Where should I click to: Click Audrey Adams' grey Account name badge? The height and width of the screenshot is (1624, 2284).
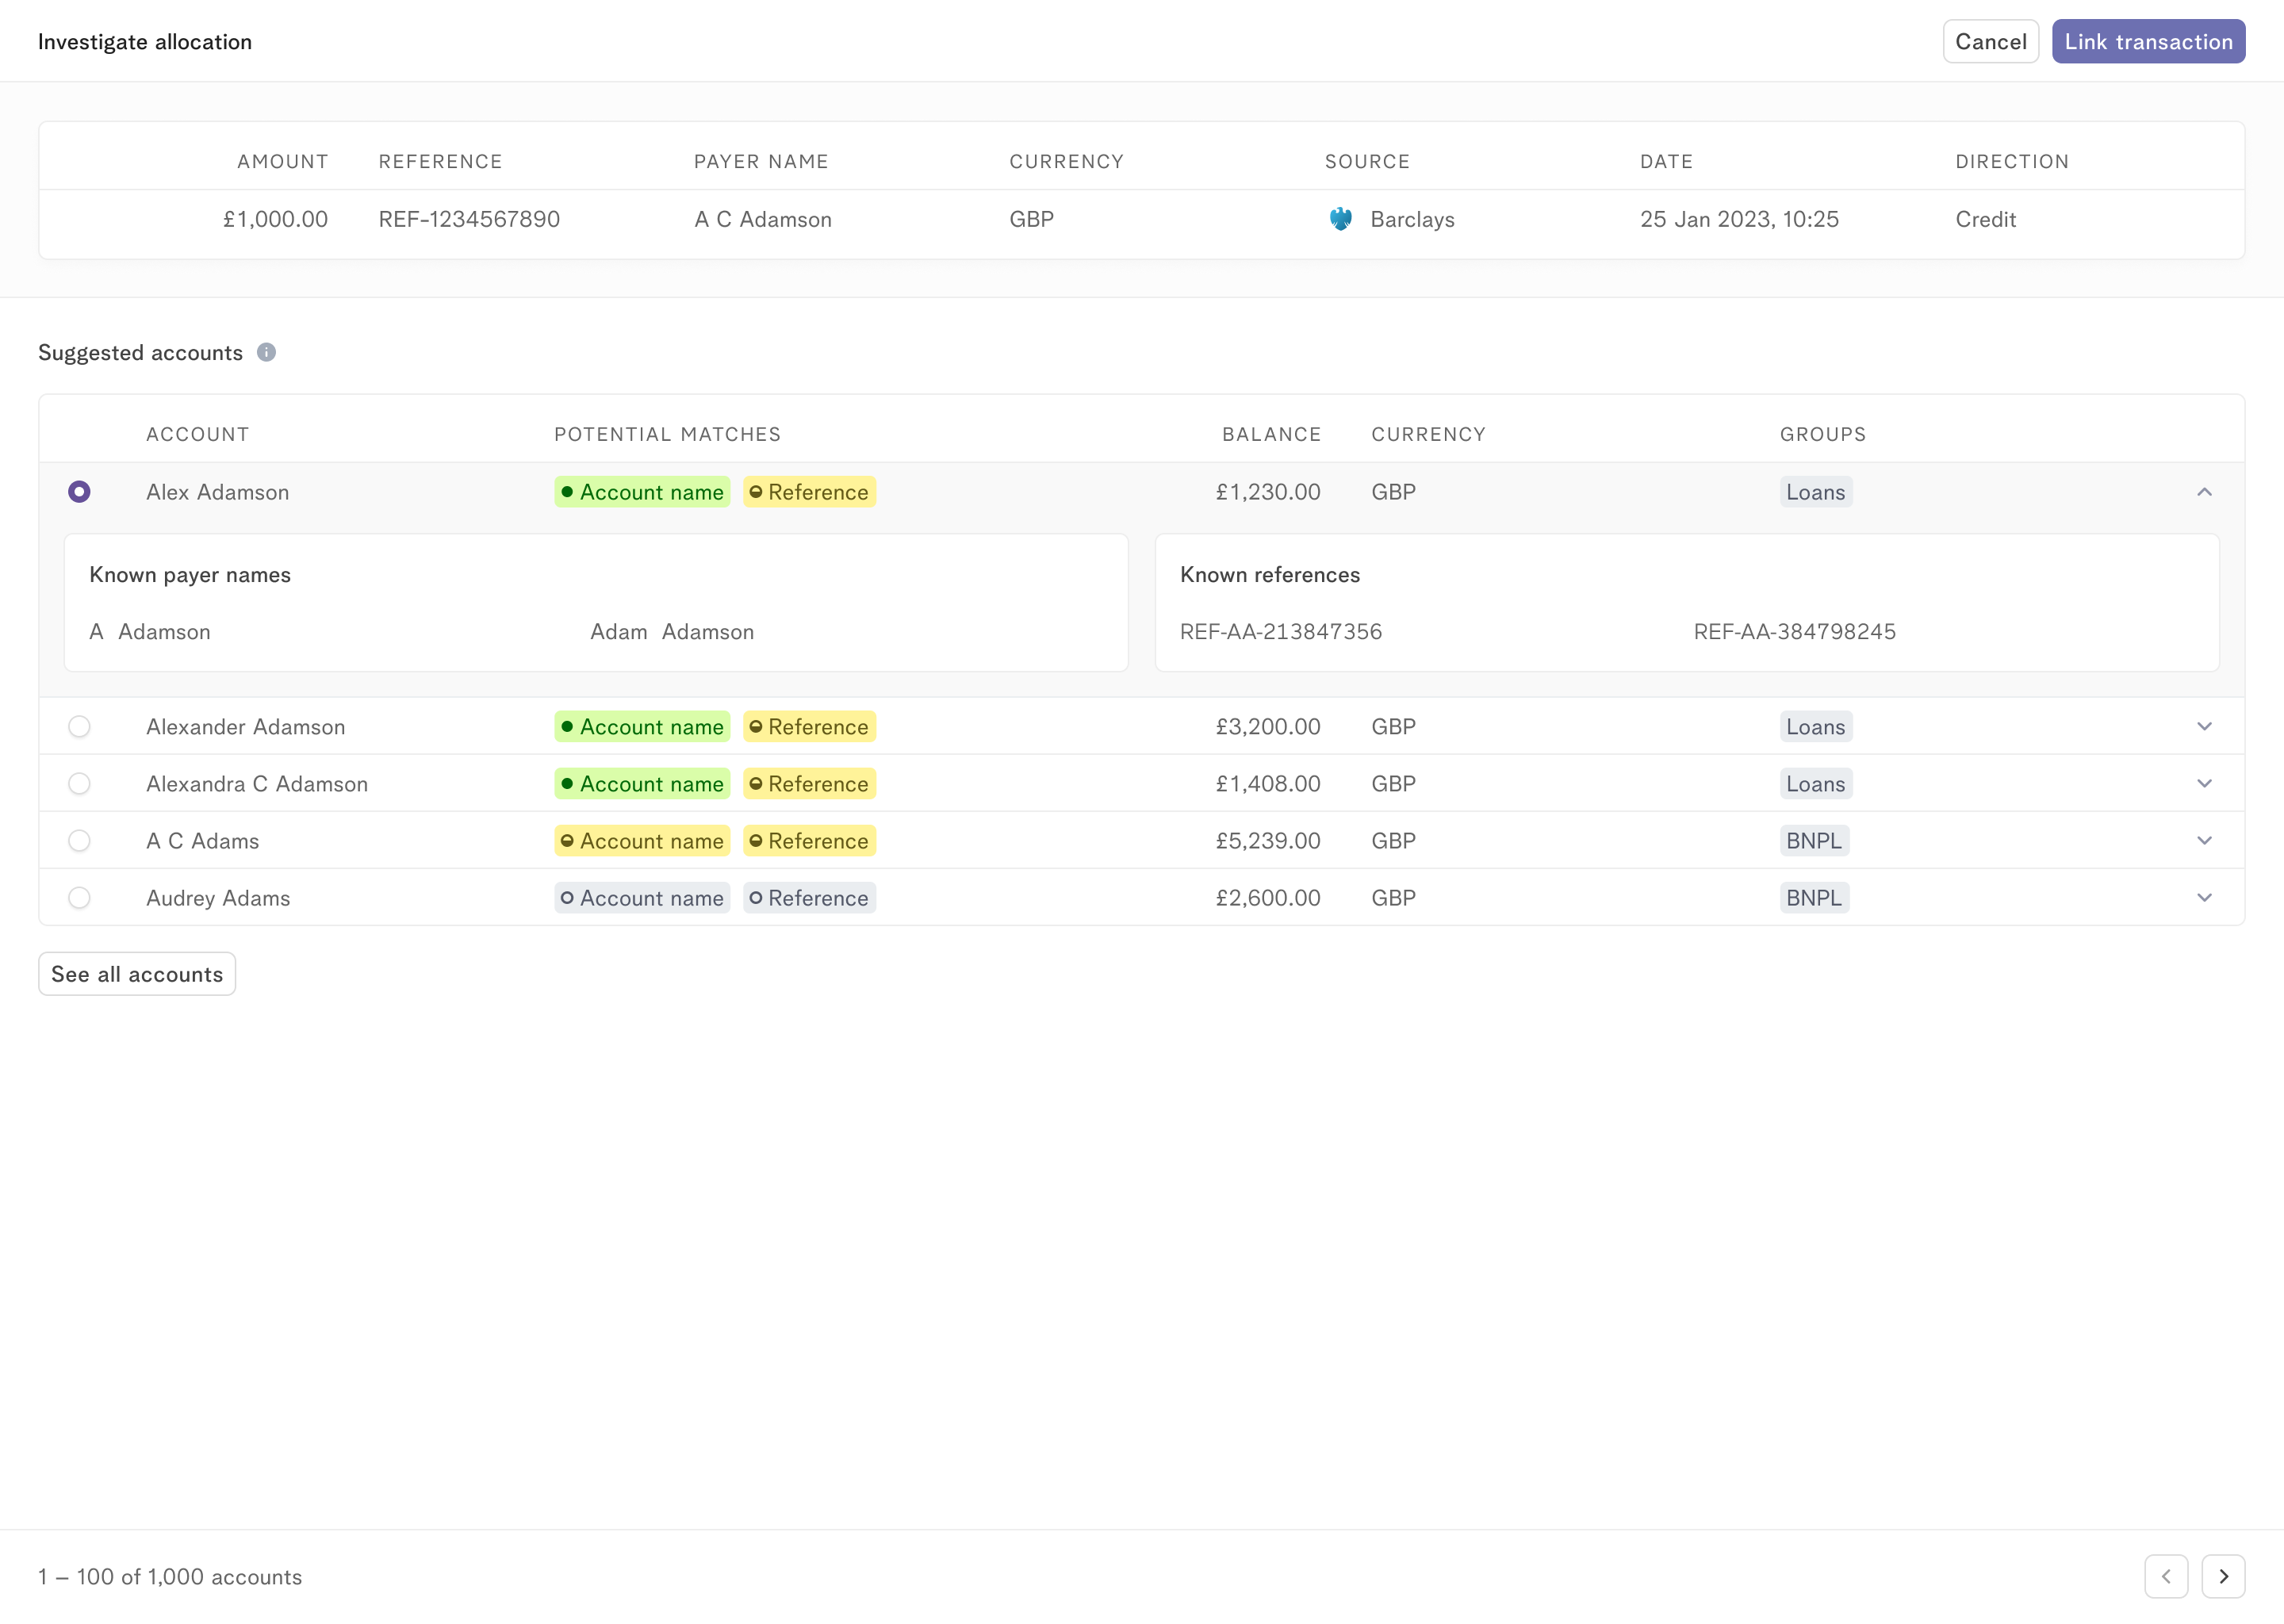coord(642,898)
